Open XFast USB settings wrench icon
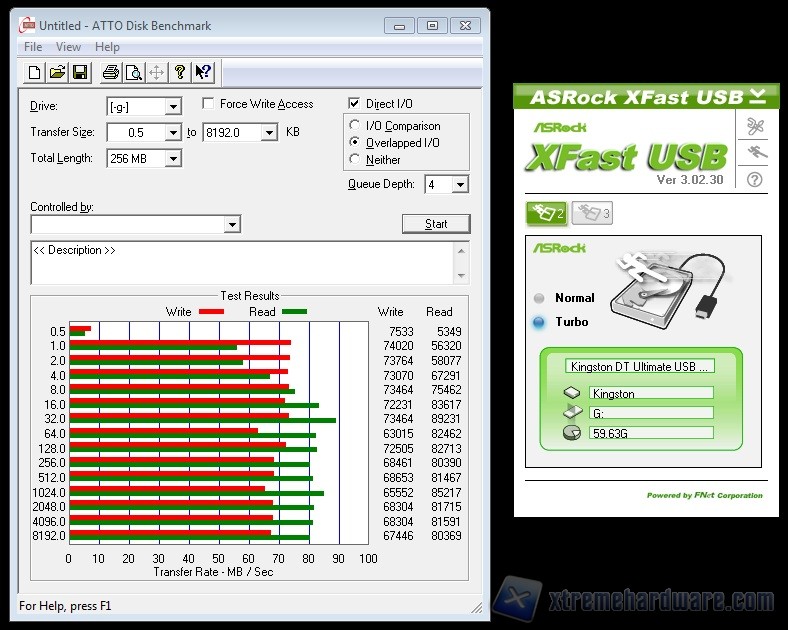Screen dimensions: 788x630 tap(755, 126)
